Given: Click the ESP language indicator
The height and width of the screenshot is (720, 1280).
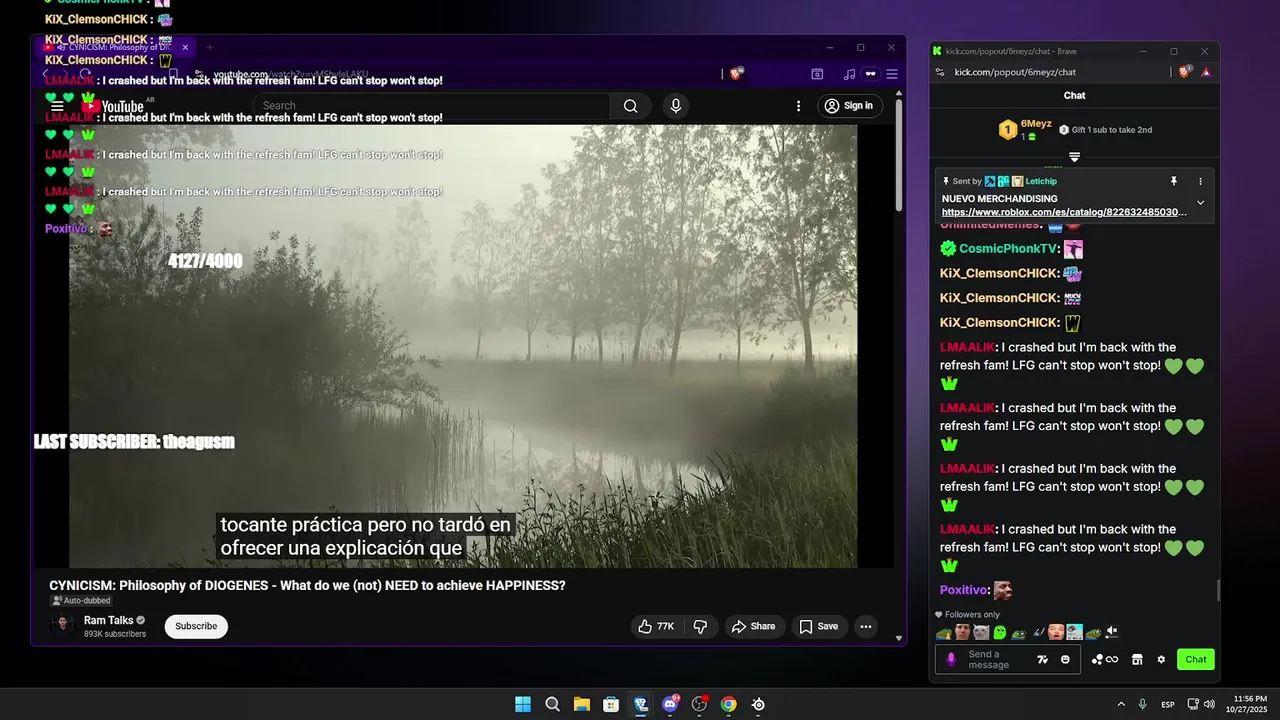Looking at the screenshot, I should 1168,705.
